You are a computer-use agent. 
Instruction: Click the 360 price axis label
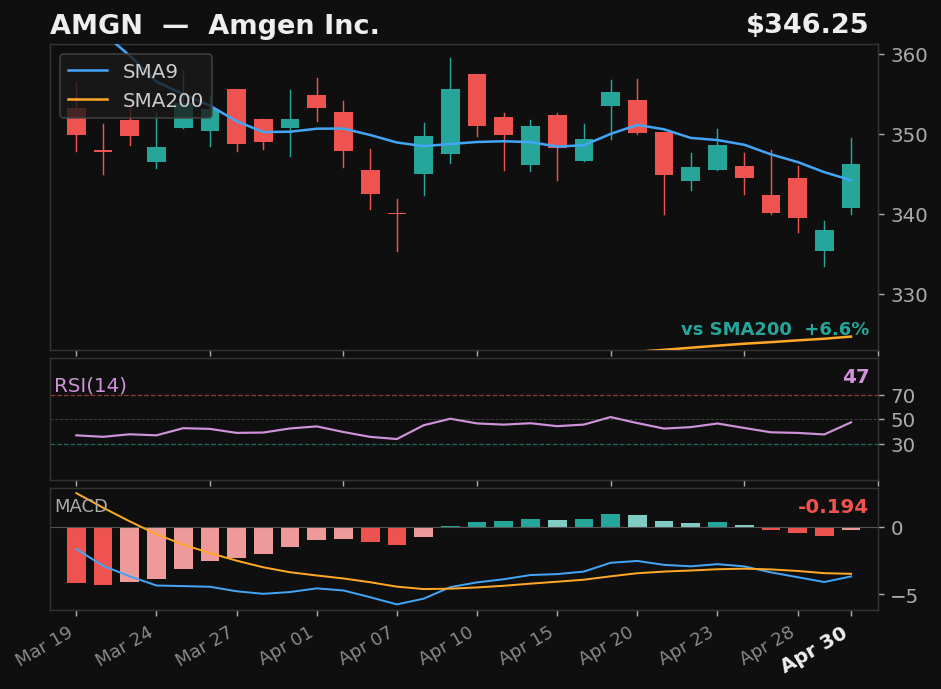click(909, 55)
